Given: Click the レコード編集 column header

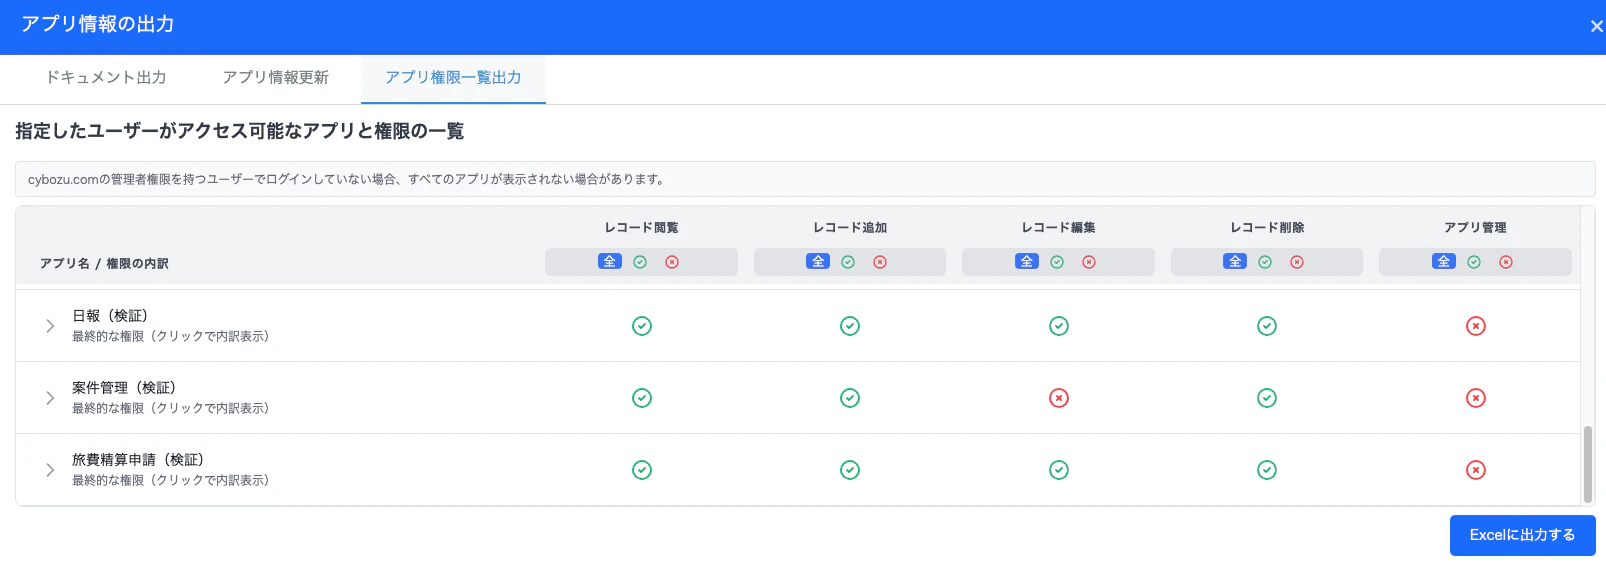Looking at the screenshot, I should [1058, 228].
